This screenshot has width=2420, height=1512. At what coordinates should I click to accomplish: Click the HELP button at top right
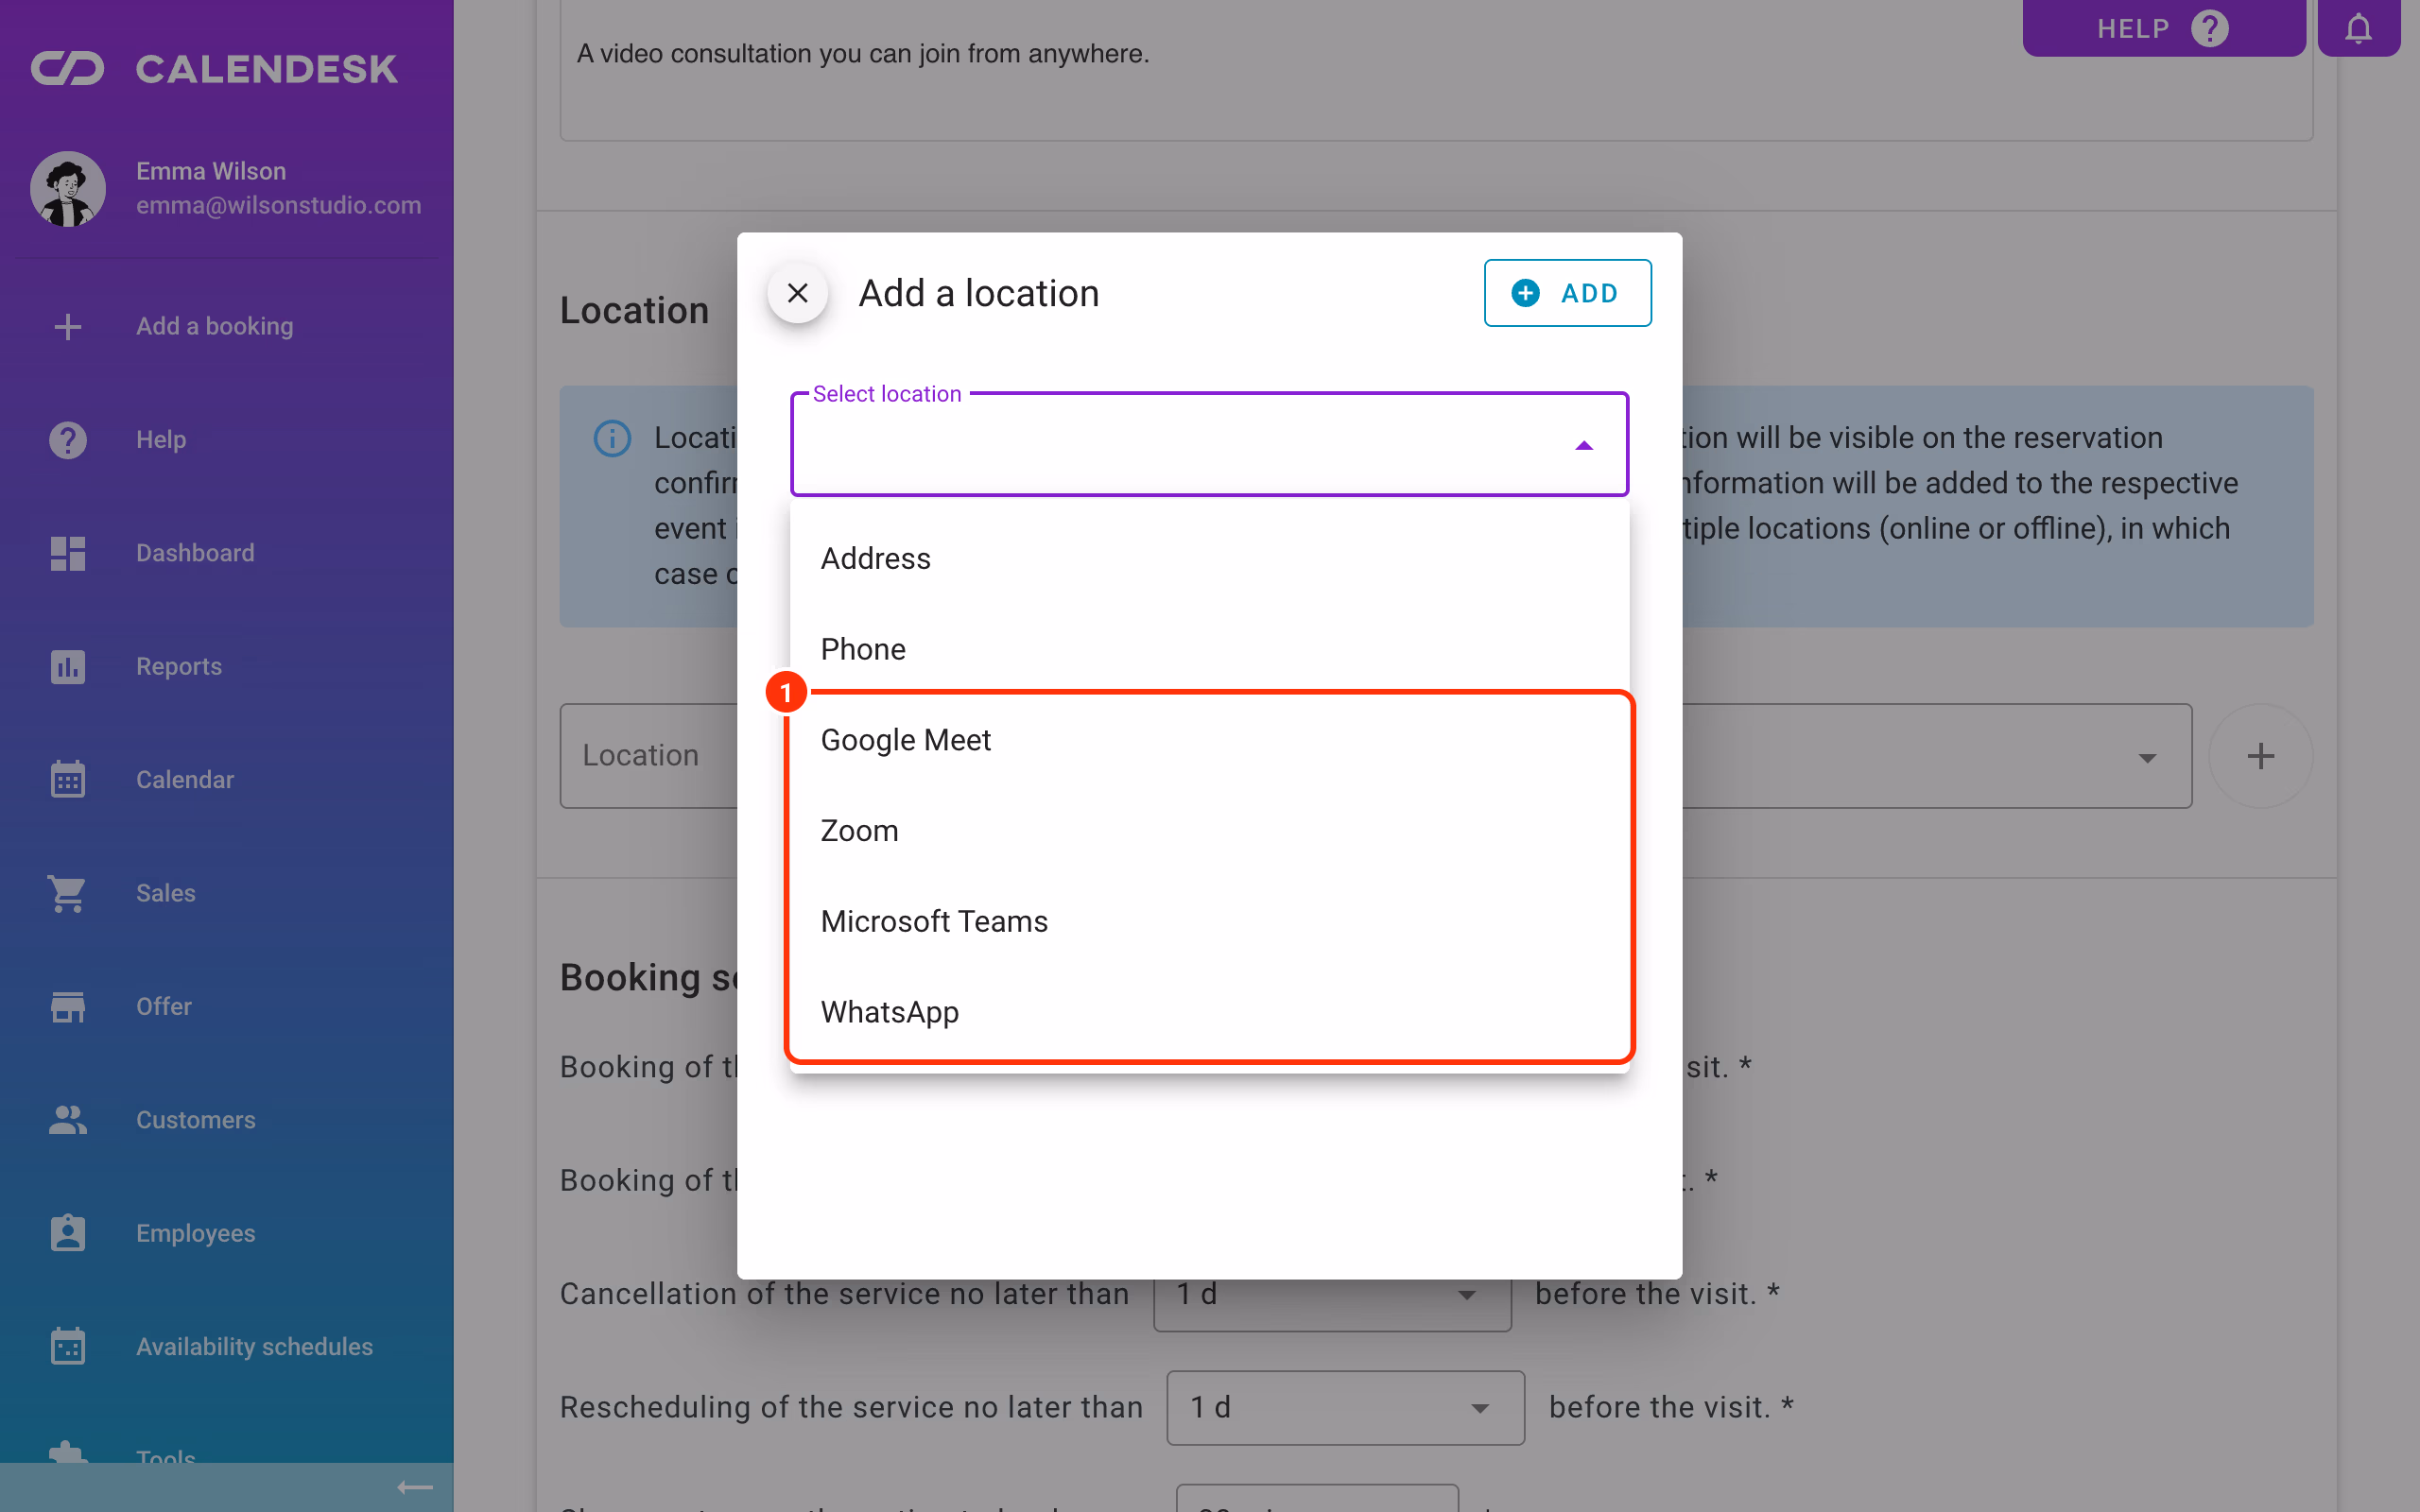tap(2163, 28)
